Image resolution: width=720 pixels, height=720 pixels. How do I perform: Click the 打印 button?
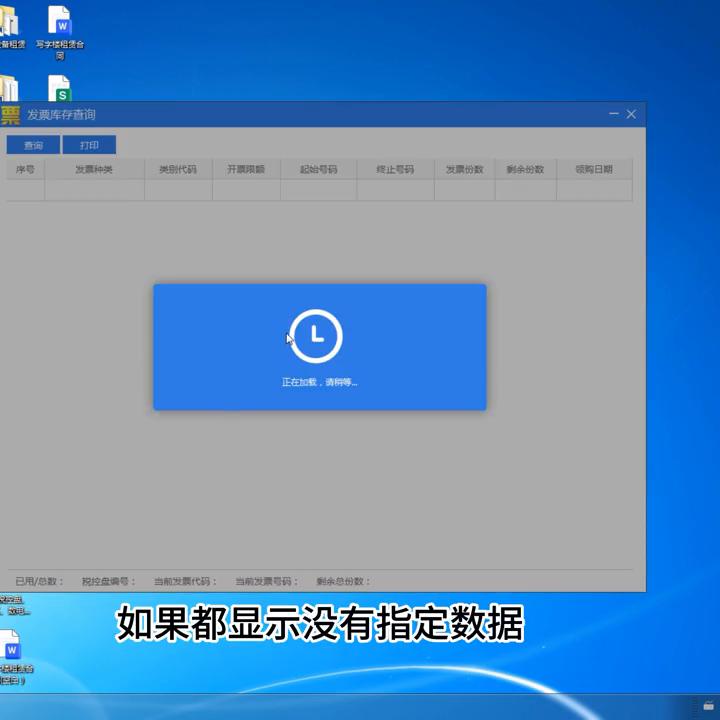point(89,145)
